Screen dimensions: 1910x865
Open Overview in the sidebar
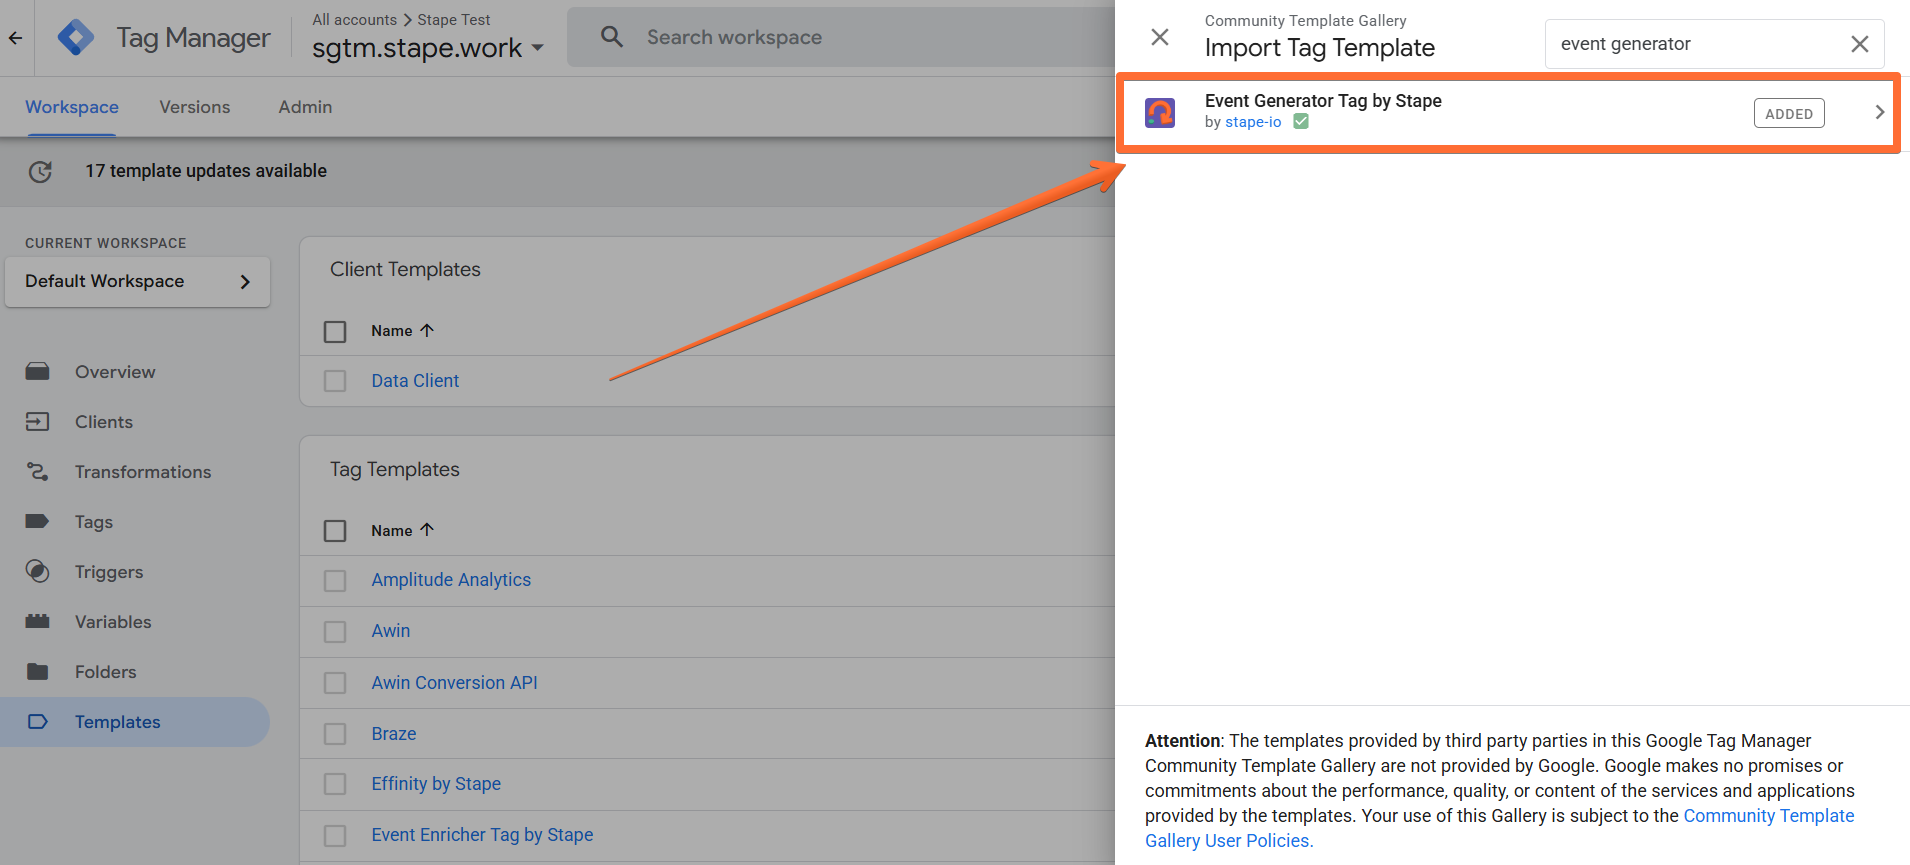tap(115, 372)
